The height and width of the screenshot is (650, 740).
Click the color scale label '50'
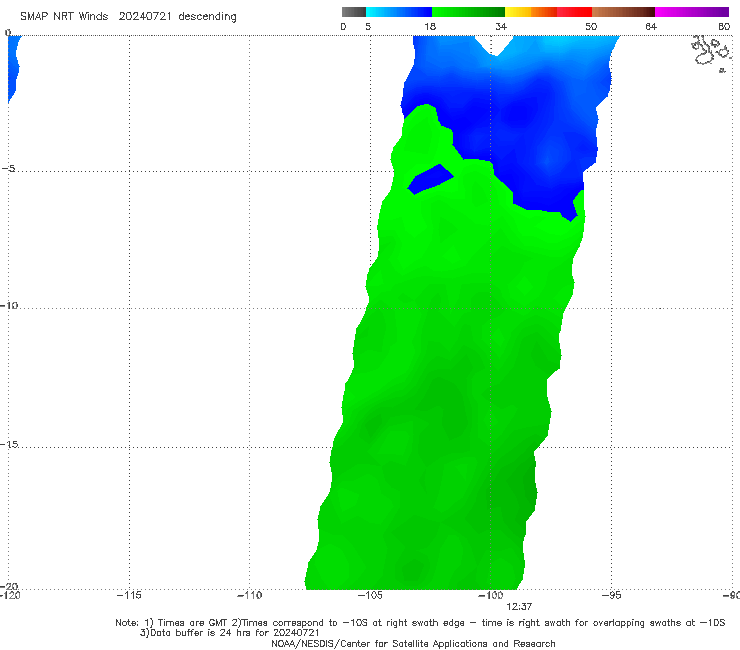click(591, 26)
